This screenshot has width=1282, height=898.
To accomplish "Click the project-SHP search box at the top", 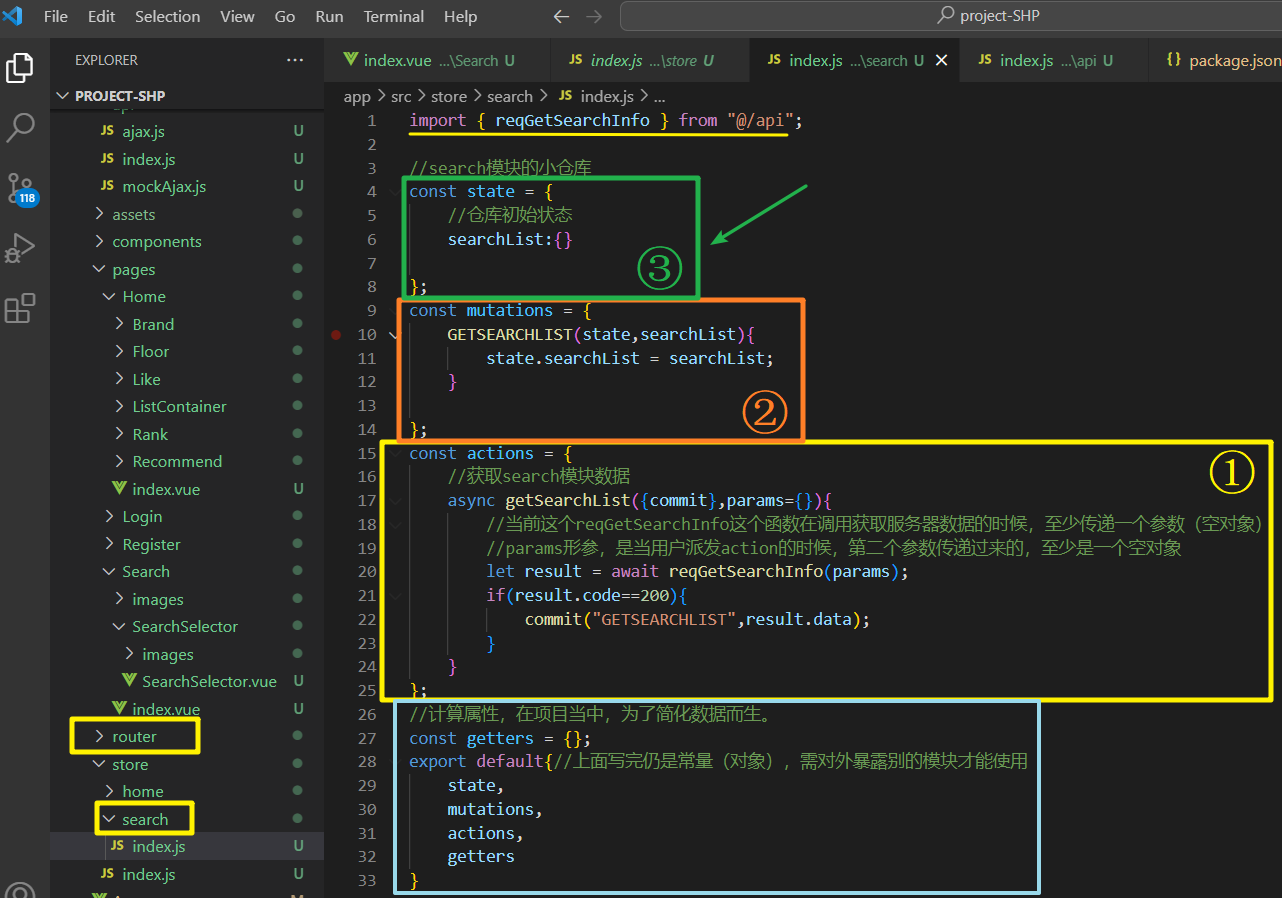I will coord(988,15).
